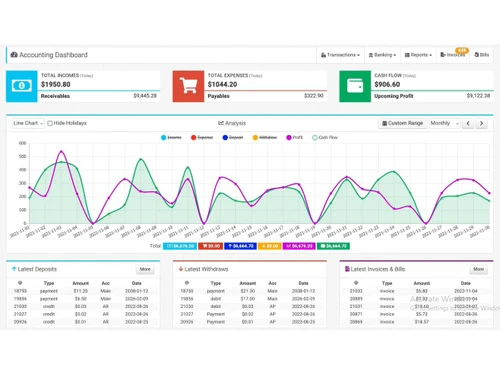The width and height of the screenshot is (500, 375).
Task: Toggle Cash Flow series in the chart legend
Action: pyautogui.click(x=325, y=137)
